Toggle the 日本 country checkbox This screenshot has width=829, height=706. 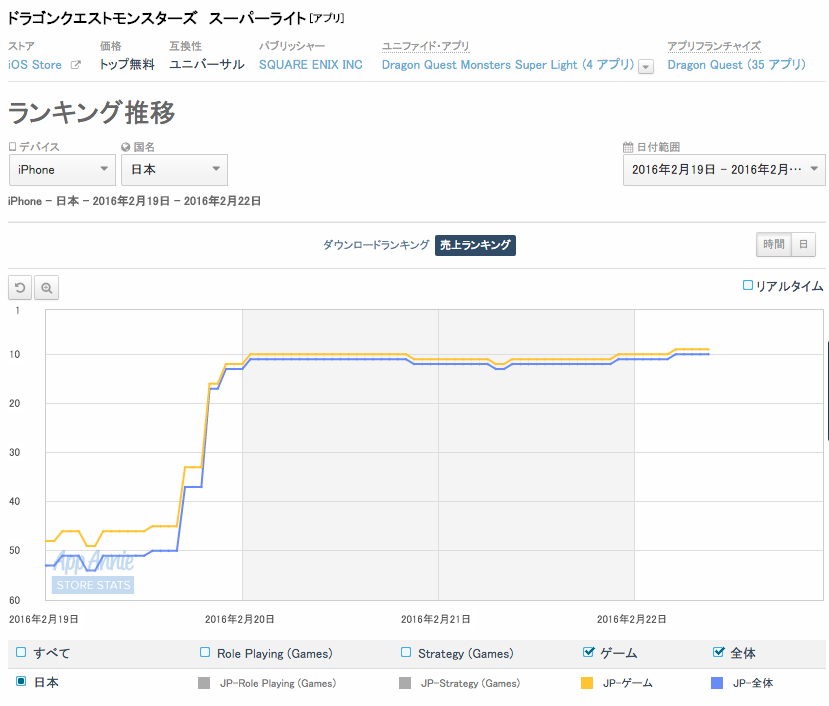[21, 681]
